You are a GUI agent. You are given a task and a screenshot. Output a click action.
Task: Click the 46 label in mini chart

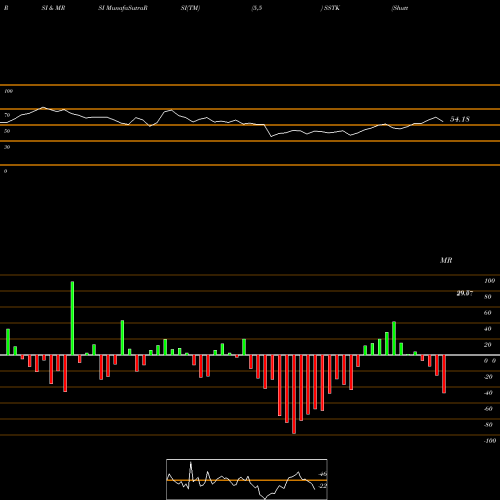[x=323, y=474]
